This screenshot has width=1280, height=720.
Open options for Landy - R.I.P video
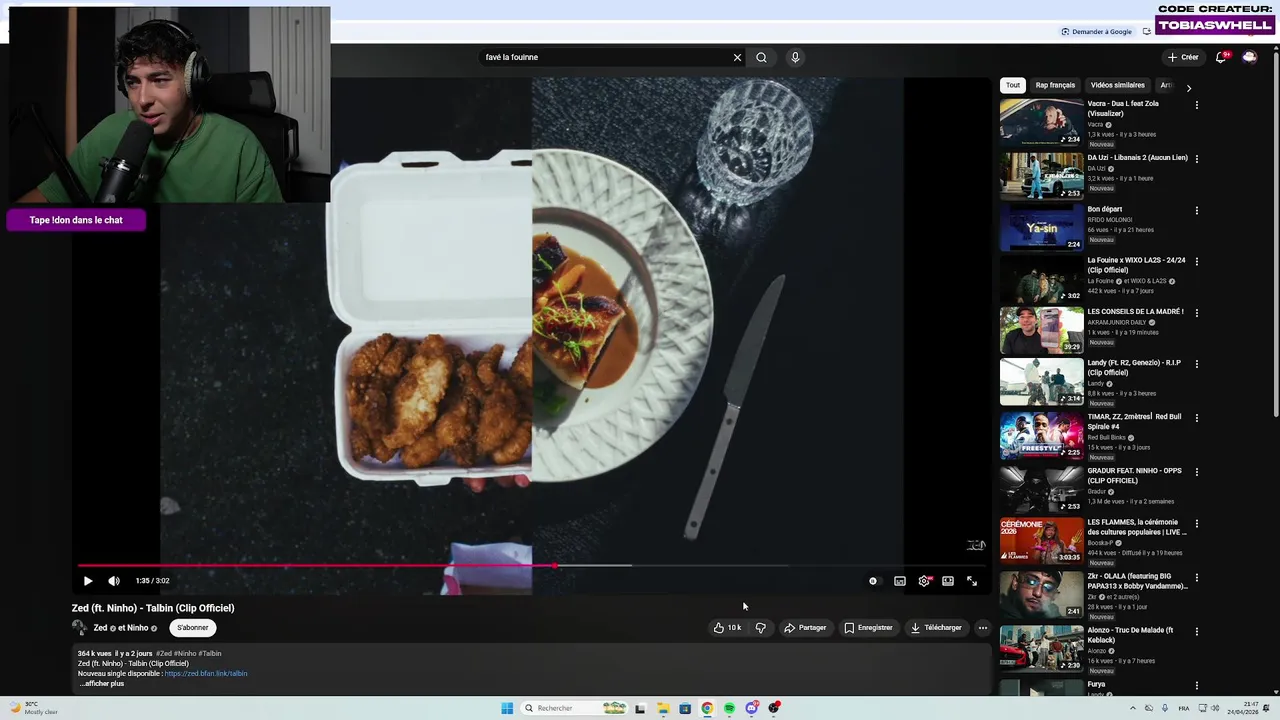tap(1197, 365)
